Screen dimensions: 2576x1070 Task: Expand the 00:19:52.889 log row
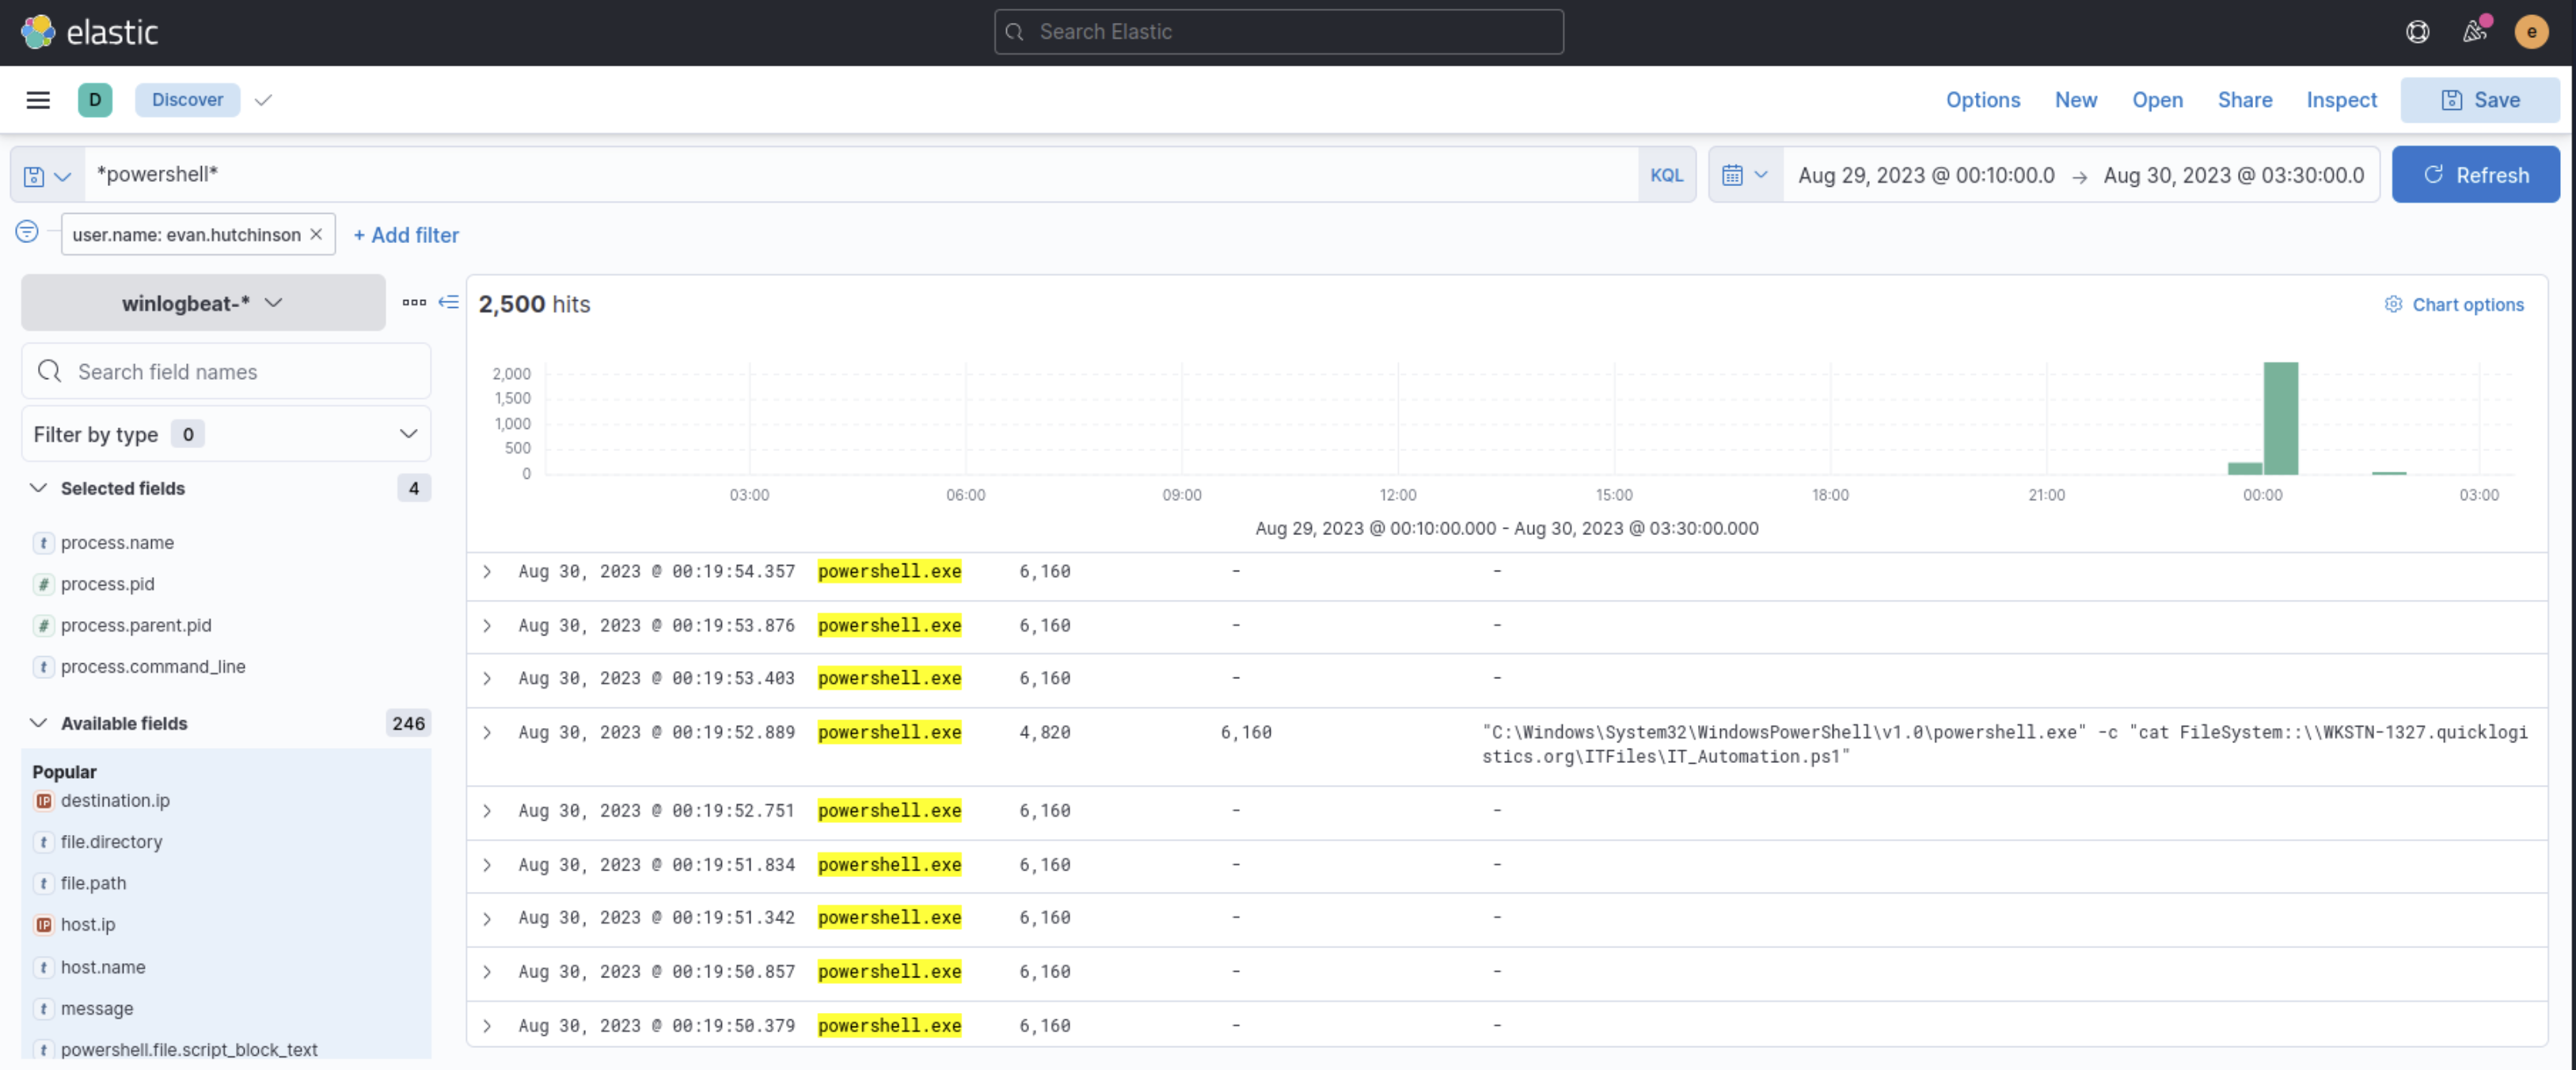tap(487, 733)
